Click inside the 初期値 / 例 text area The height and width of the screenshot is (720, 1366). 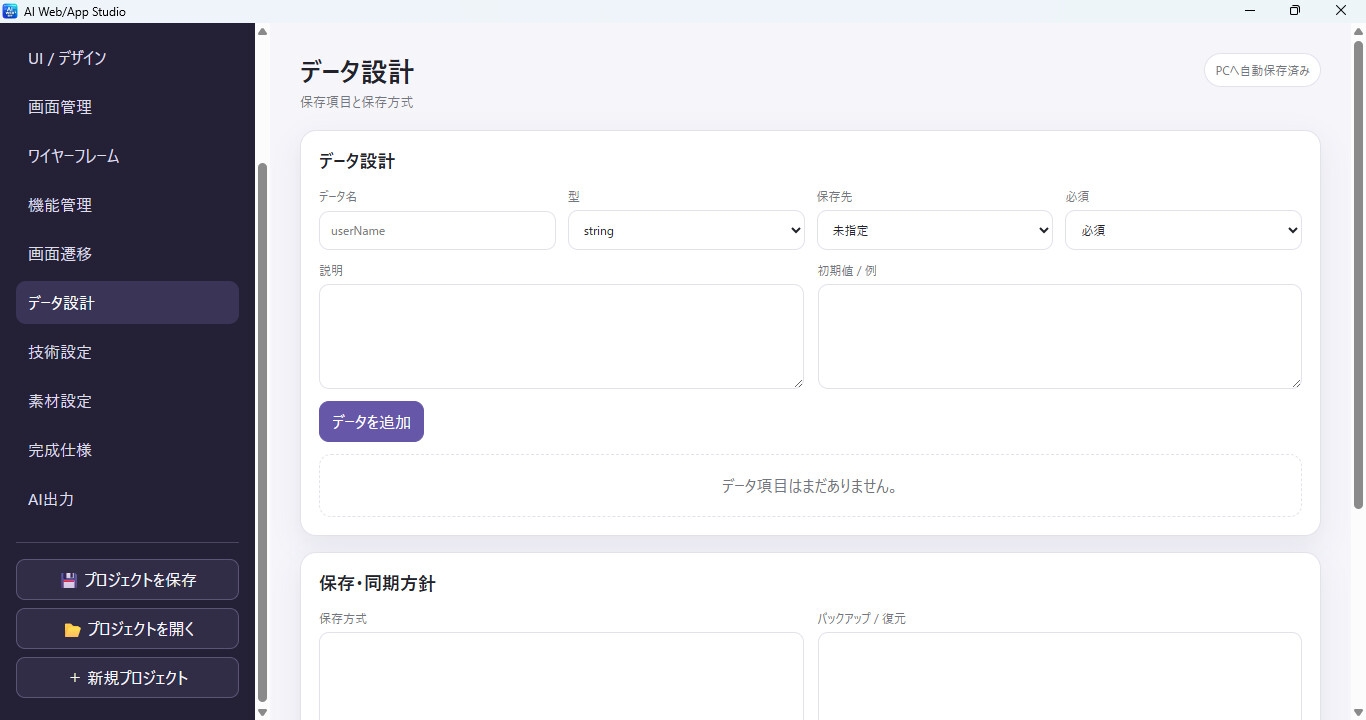1060,336
